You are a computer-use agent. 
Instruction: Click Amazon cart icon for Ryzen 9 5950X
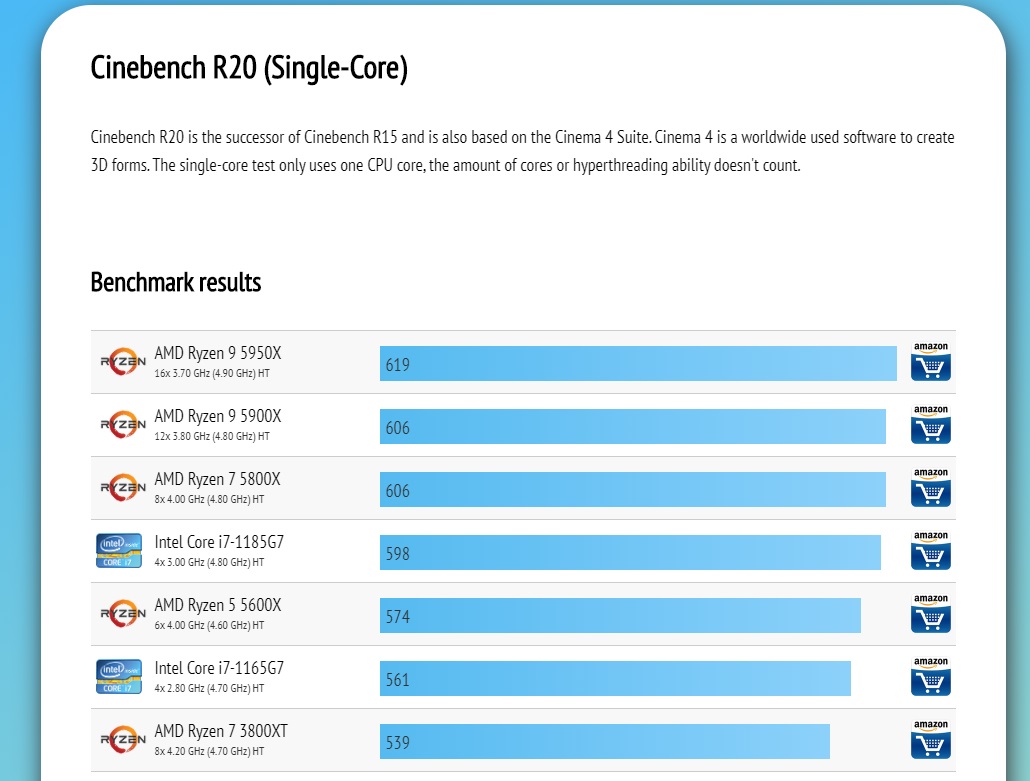pyautogui.click(x=930, y=362)
